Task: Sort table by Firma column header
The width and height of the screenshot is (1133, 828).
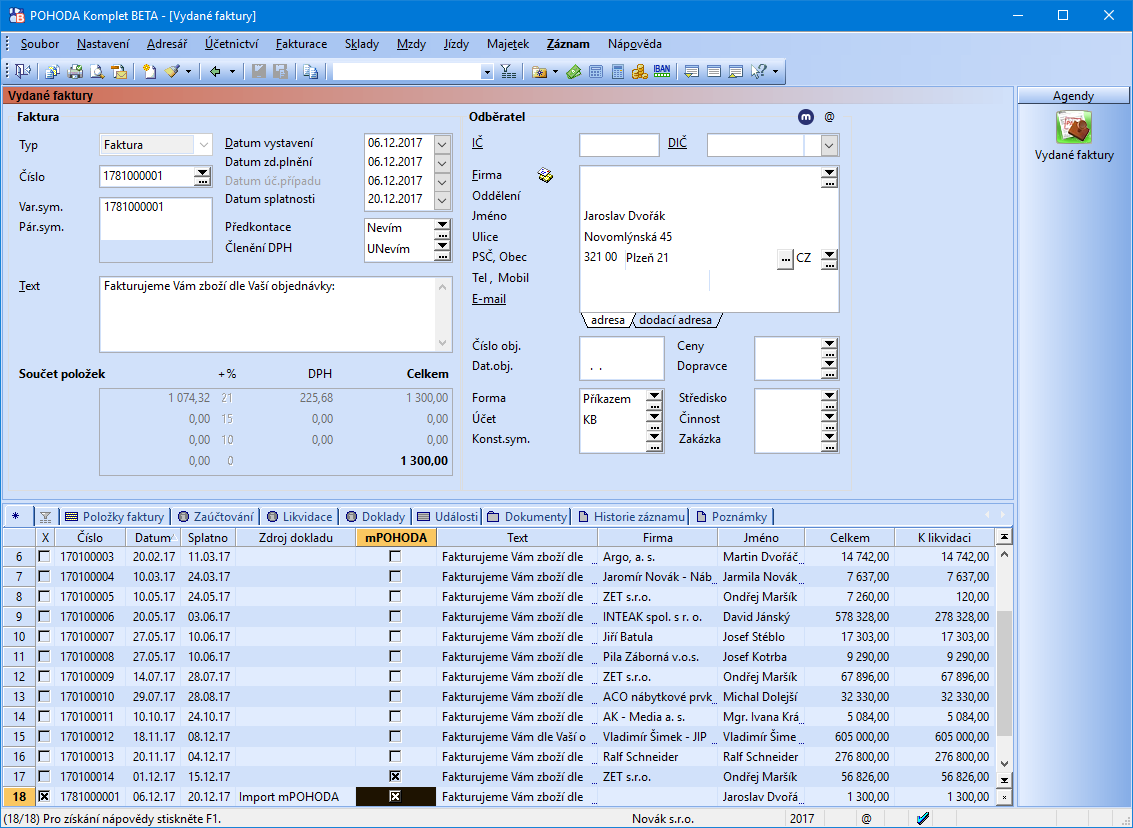Action: point(658,538)
